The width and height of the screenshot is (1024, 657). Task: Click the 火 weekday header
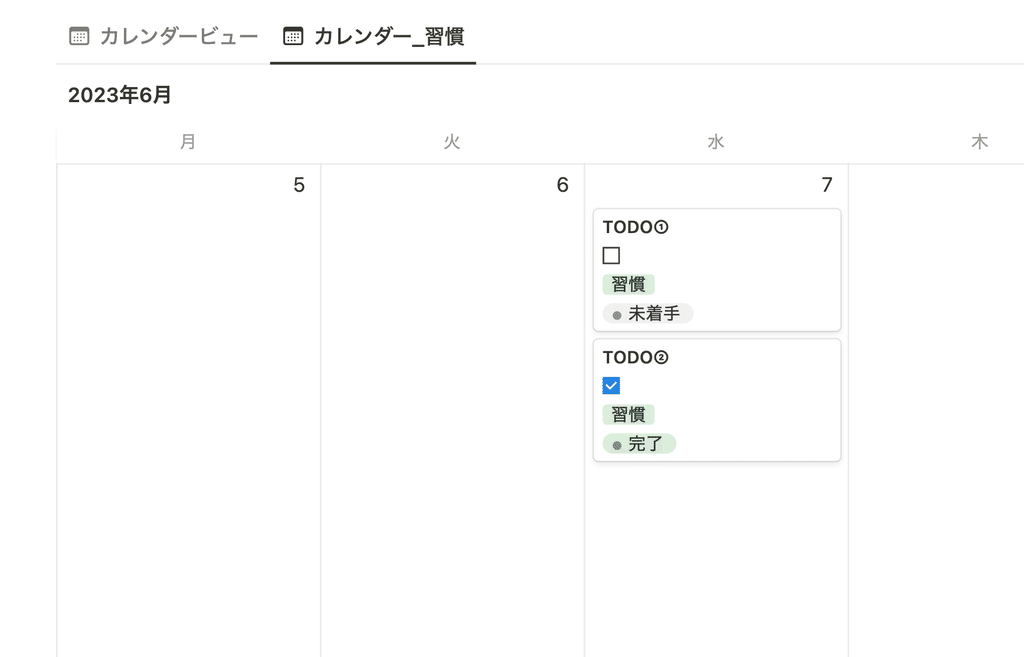click(x=452, y=142)
